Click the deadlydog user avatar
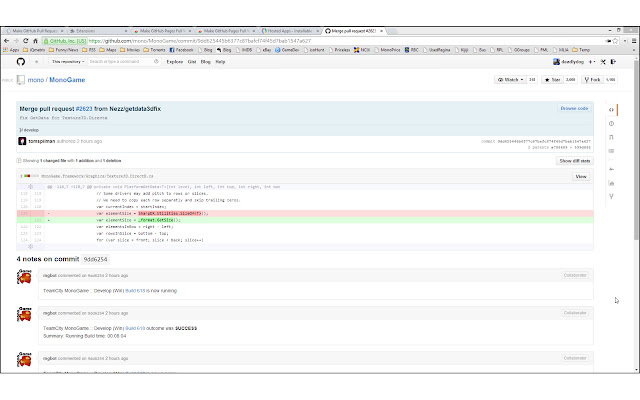The width and height of the screenshot is (640, 400). pos(556,62)
